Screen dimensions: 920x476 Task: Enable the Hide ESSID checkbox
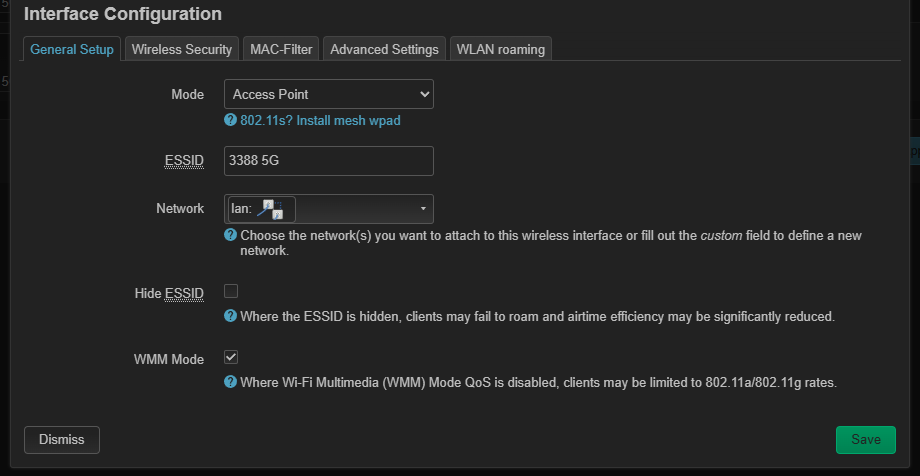tap(231, 291)
